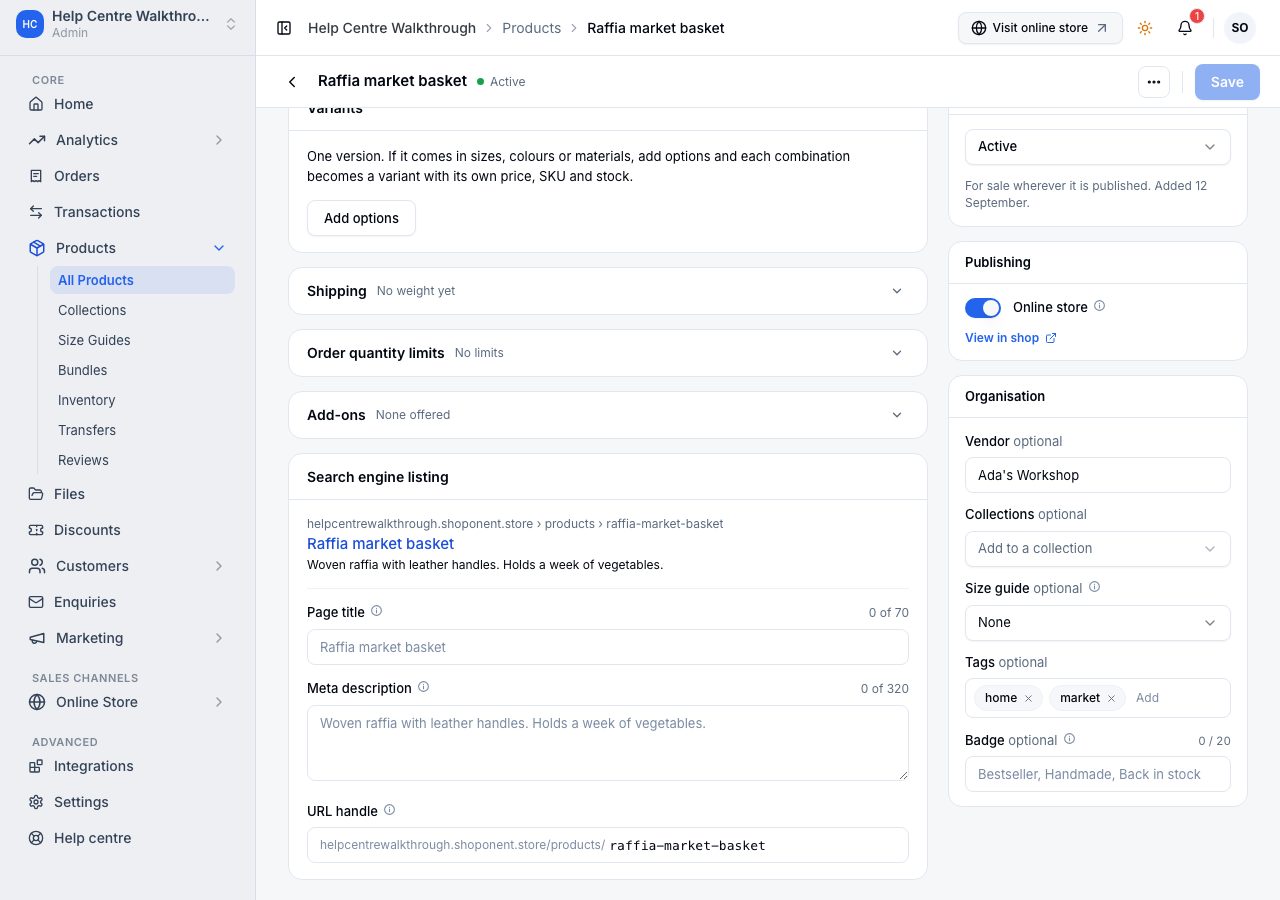Go back using the left arrow

(292, 82)
